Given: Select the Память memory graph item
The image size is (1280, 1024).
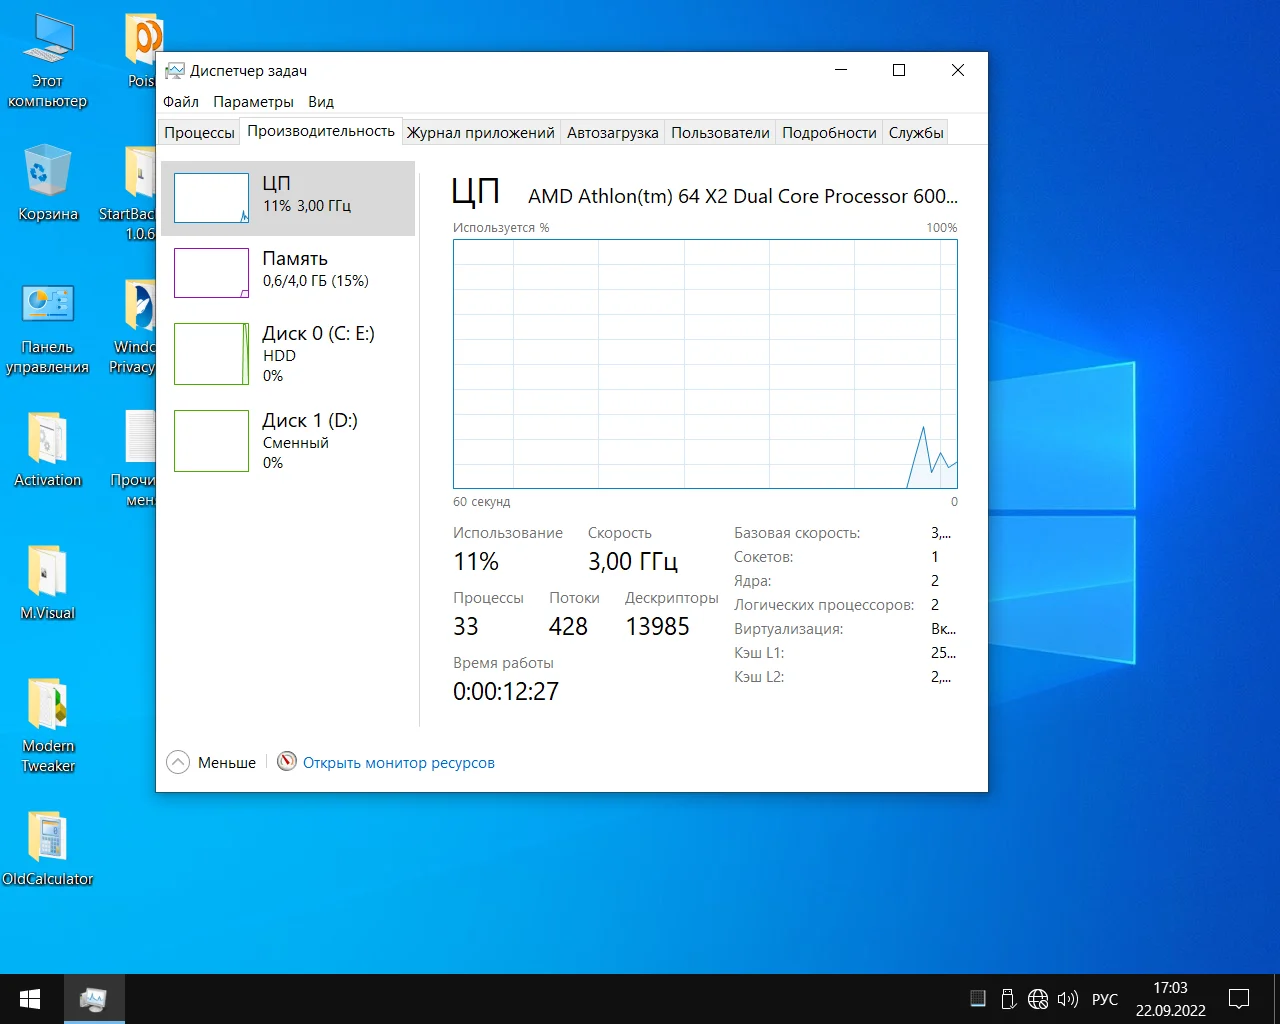Looking at the screenshot, I should [211, 273].
